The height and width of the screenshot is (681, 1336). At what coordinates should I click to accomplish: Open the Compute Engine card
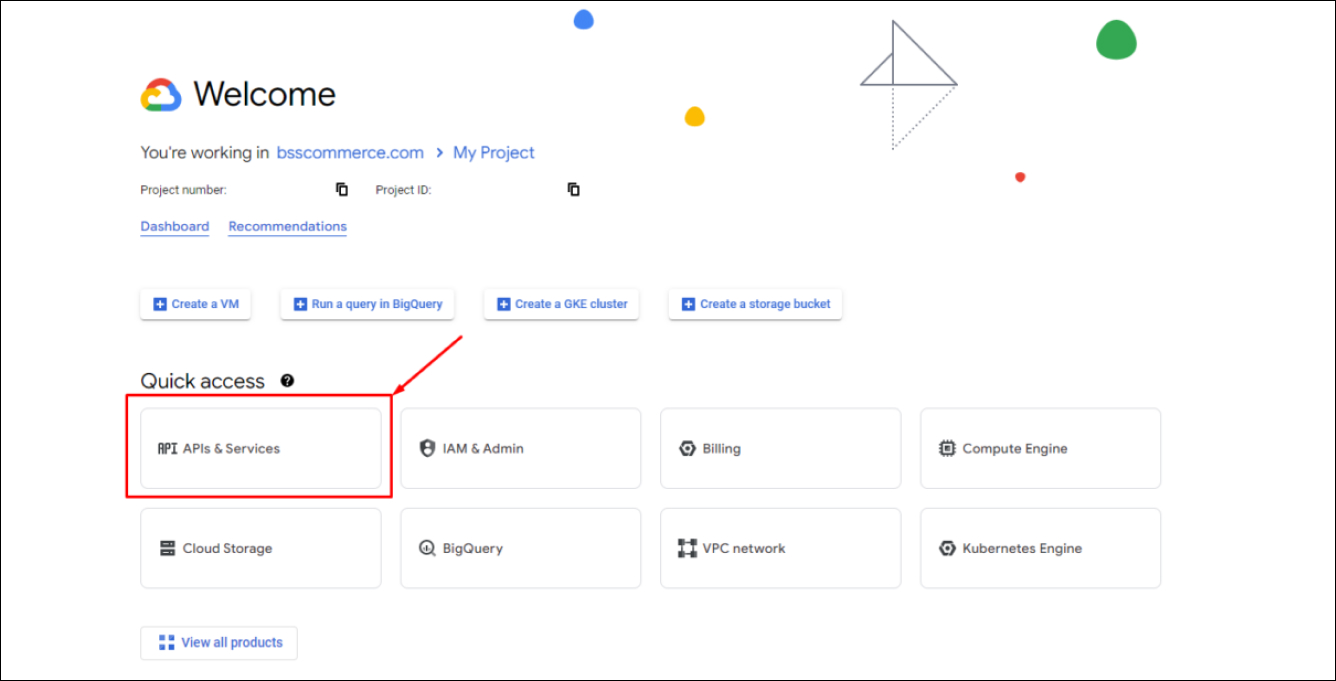(x=1041, y=448)
